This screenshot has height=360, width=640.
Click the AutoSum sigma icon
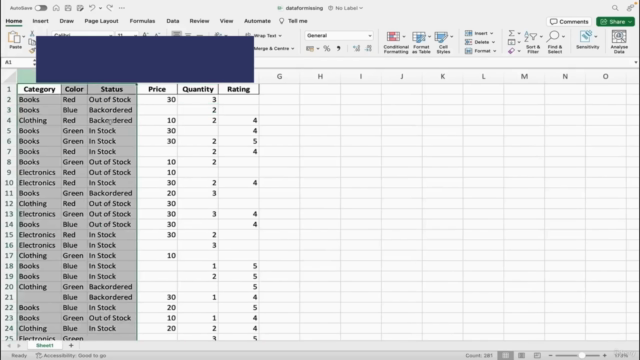511,33
